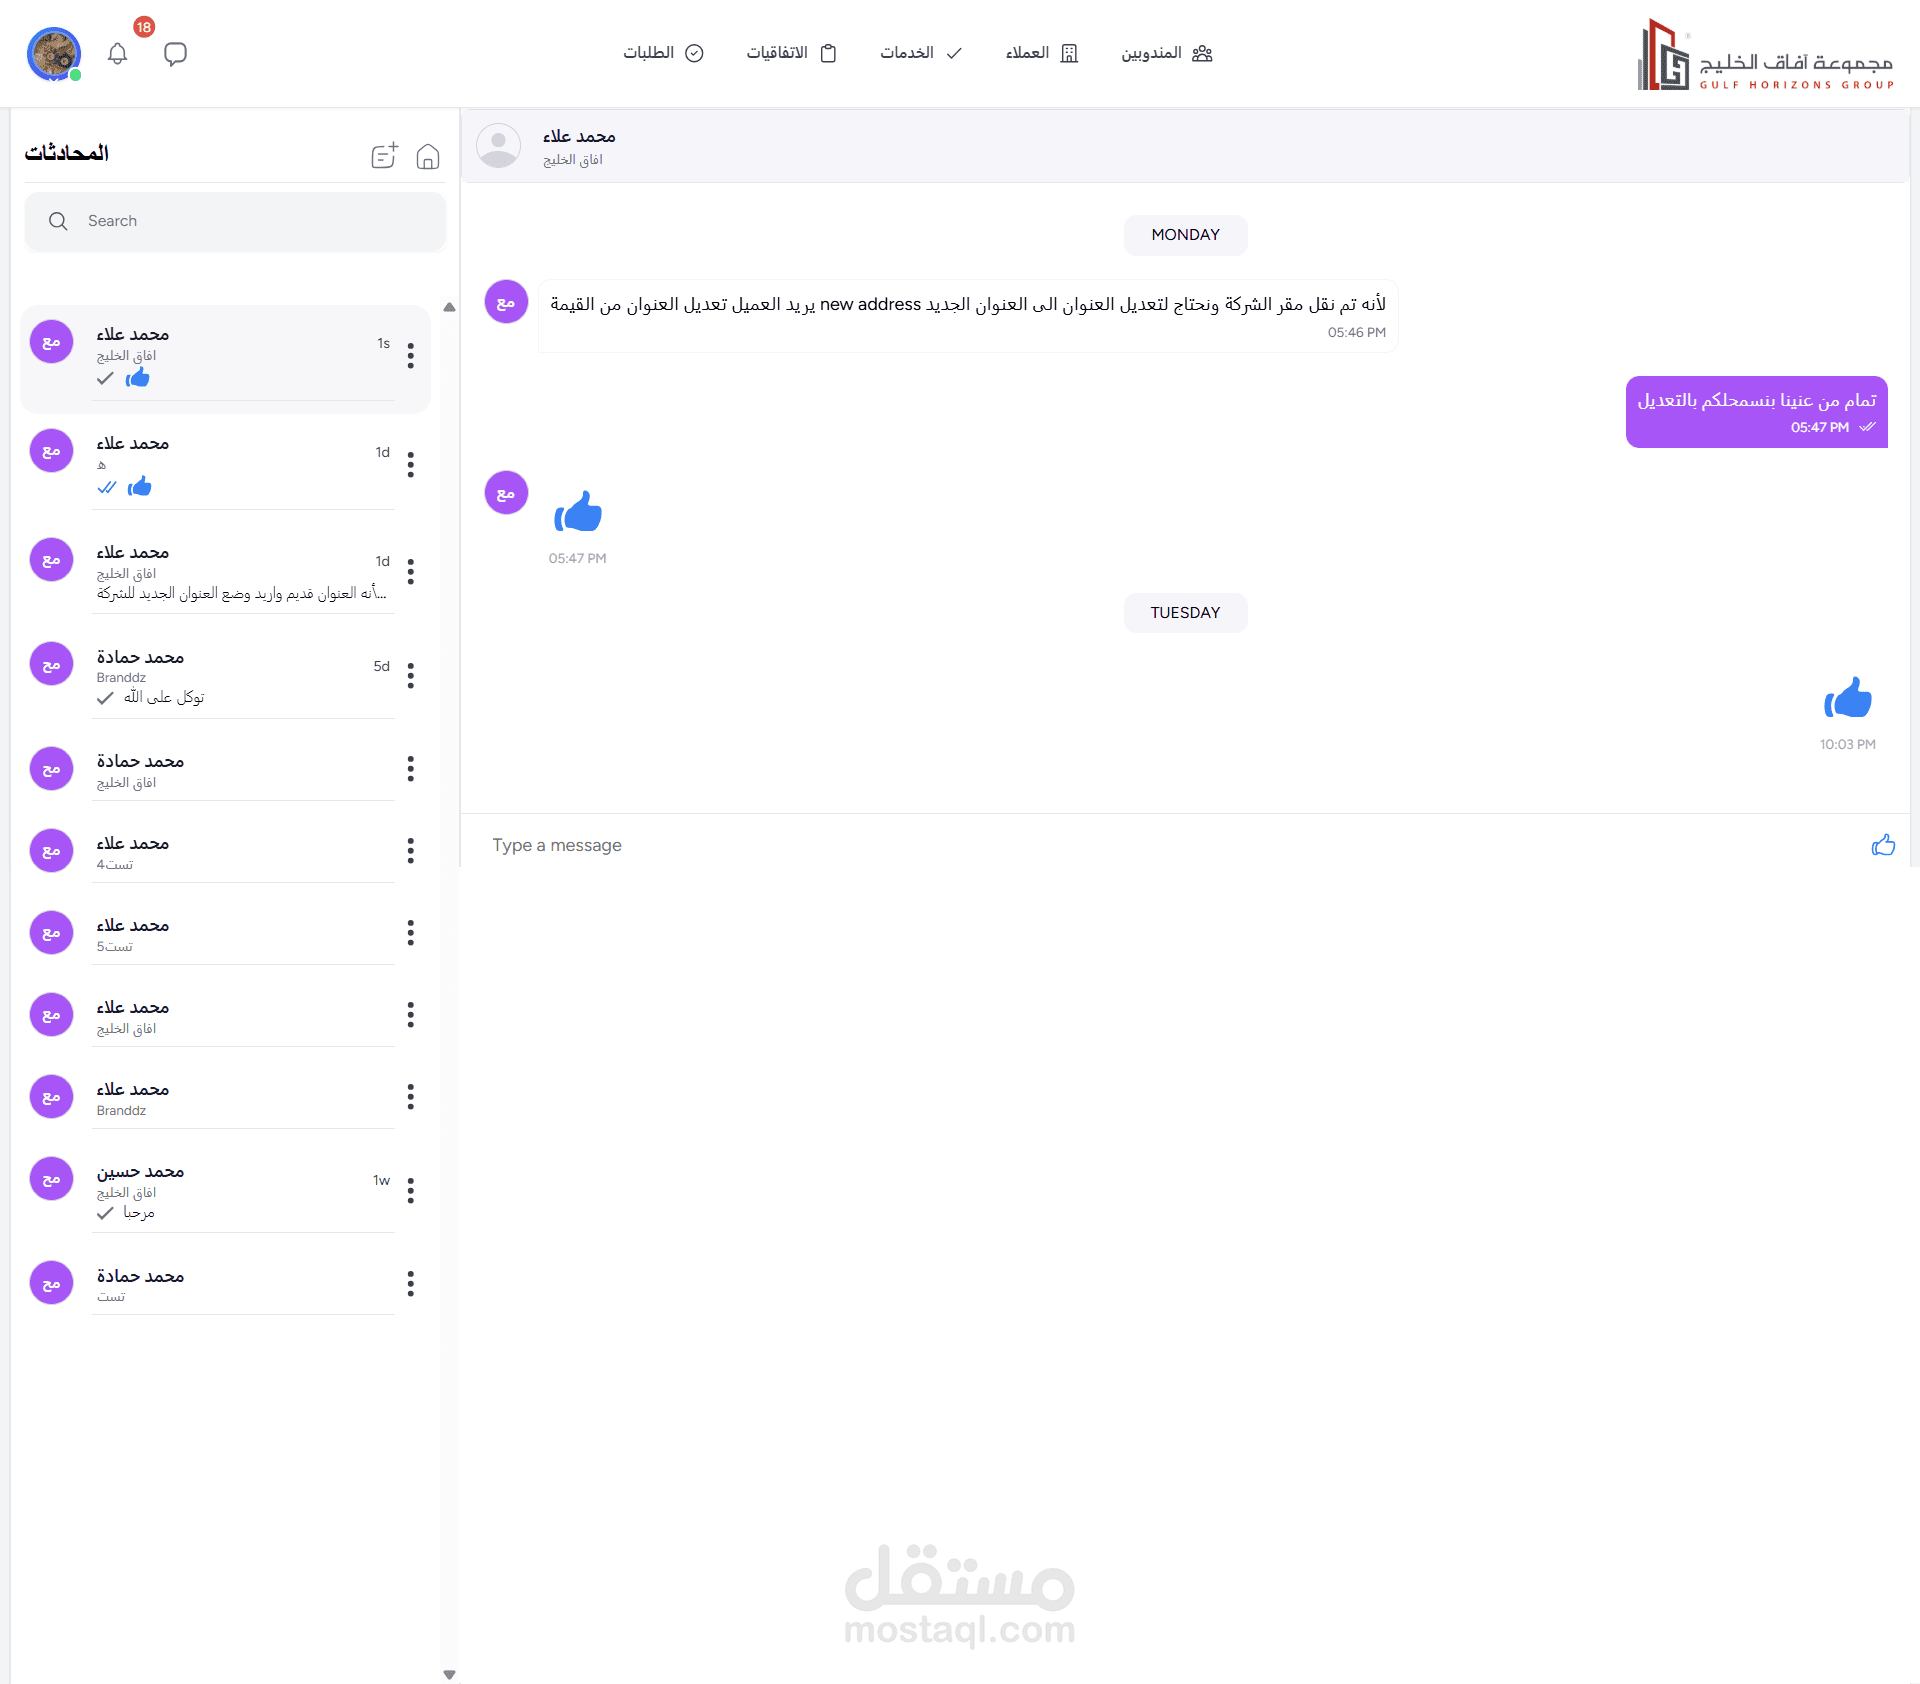Click the new conversation icon
This screenshot has width=1920, height=1684.
click(x=384, y=156)
